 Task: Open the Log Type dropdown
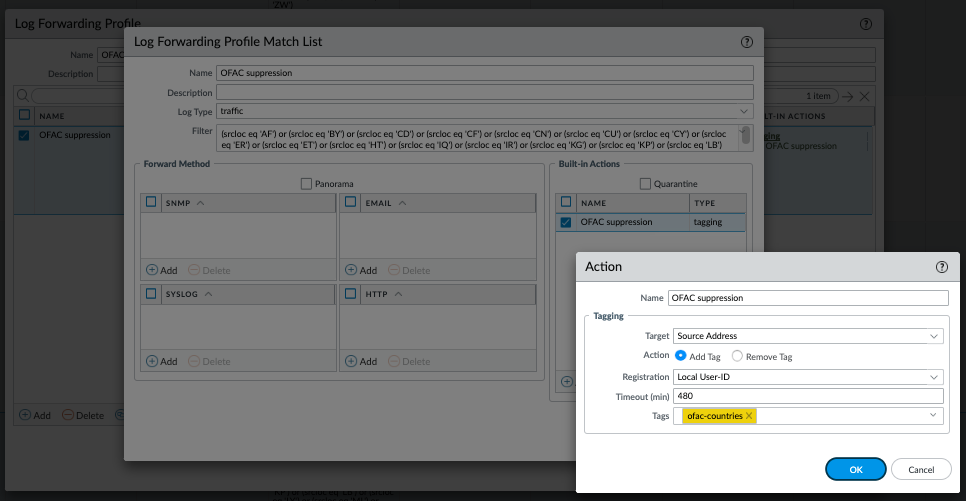[744, 111]
